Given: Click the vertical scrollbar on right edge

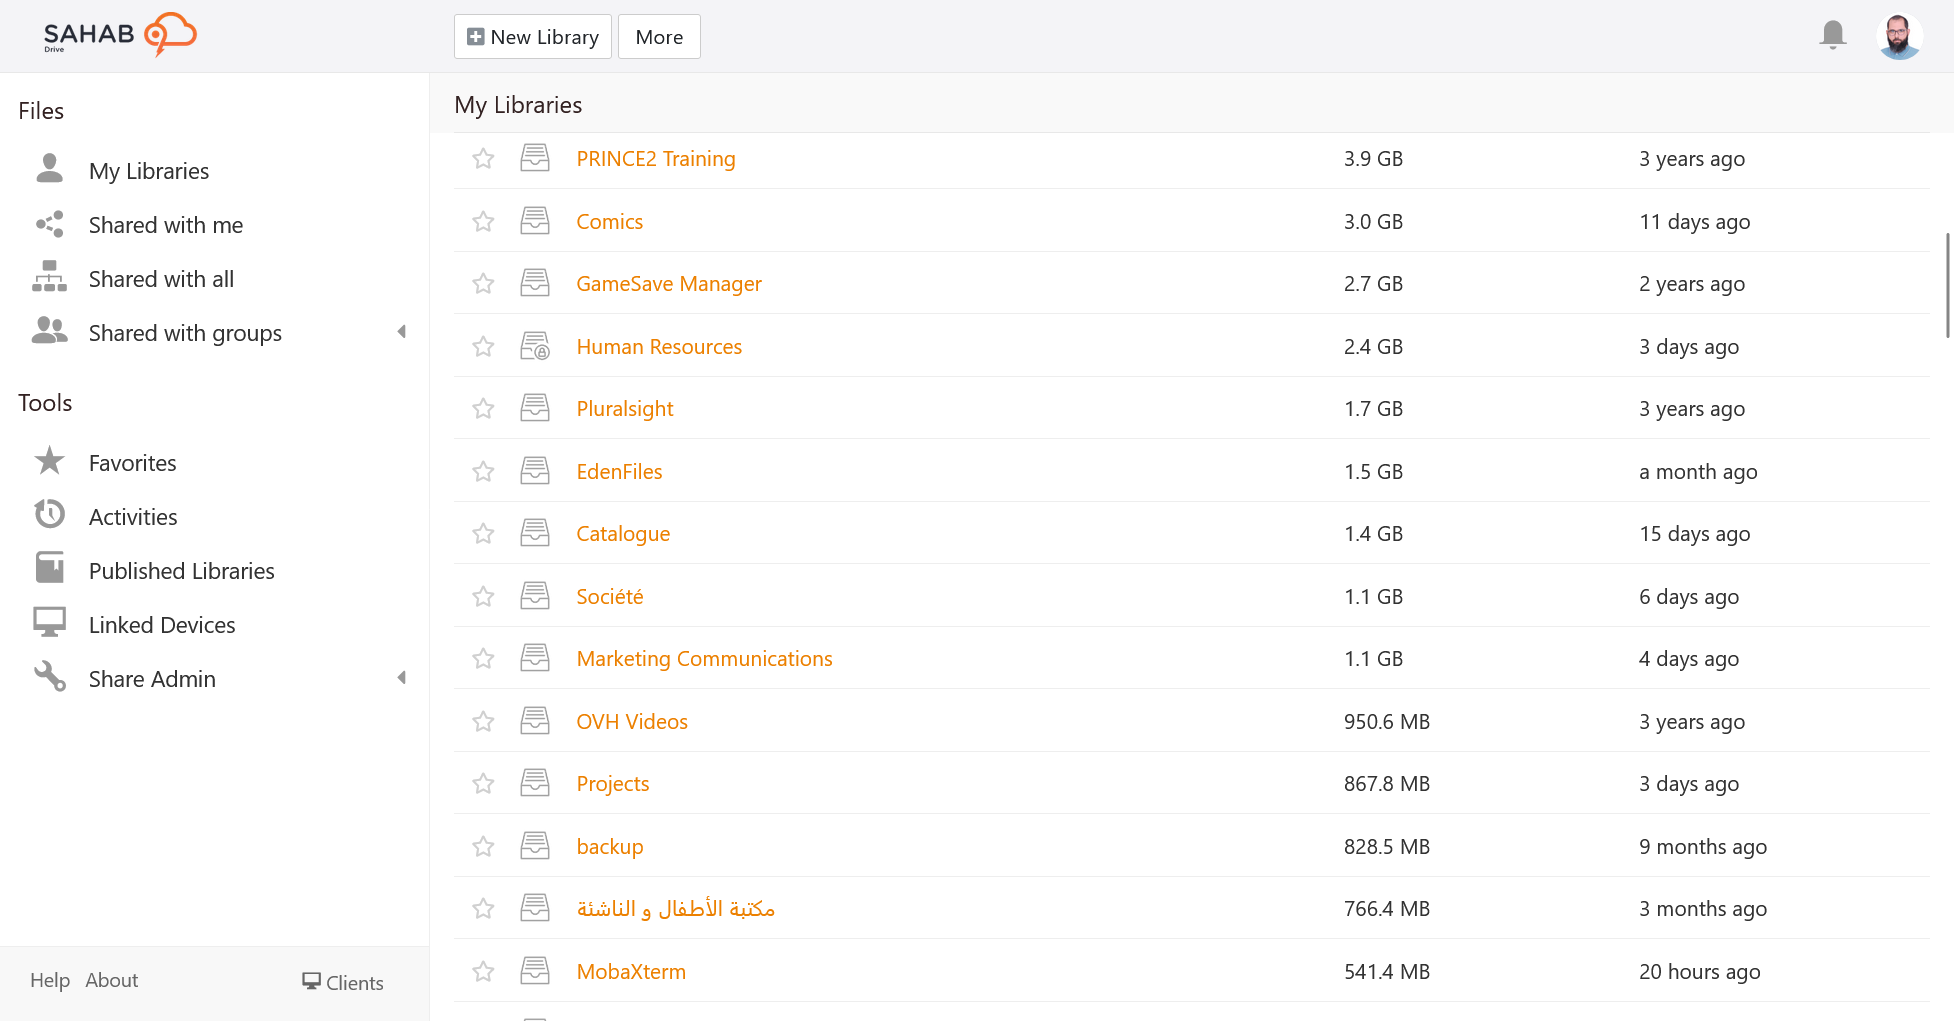Looking at the screenshot, I should coord(1948,285).
